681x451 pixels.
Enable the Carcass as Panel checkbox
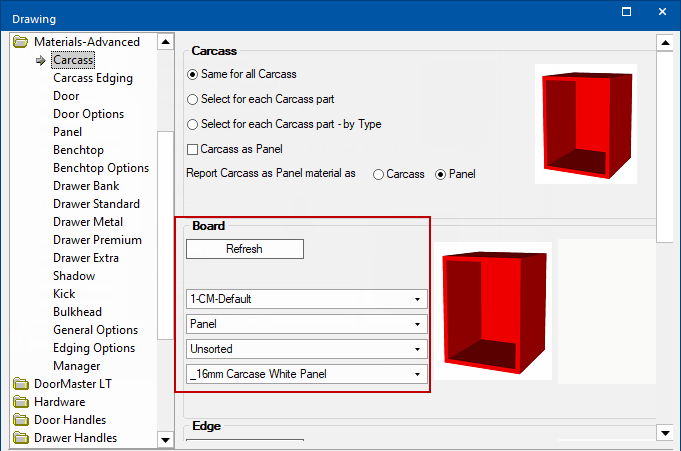coord(192,149)
